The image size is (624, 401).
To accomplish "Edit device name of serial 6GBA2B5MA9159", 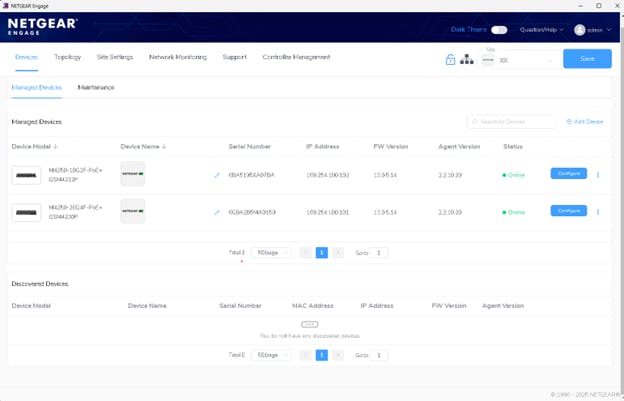I will click(x=216, y=212).
